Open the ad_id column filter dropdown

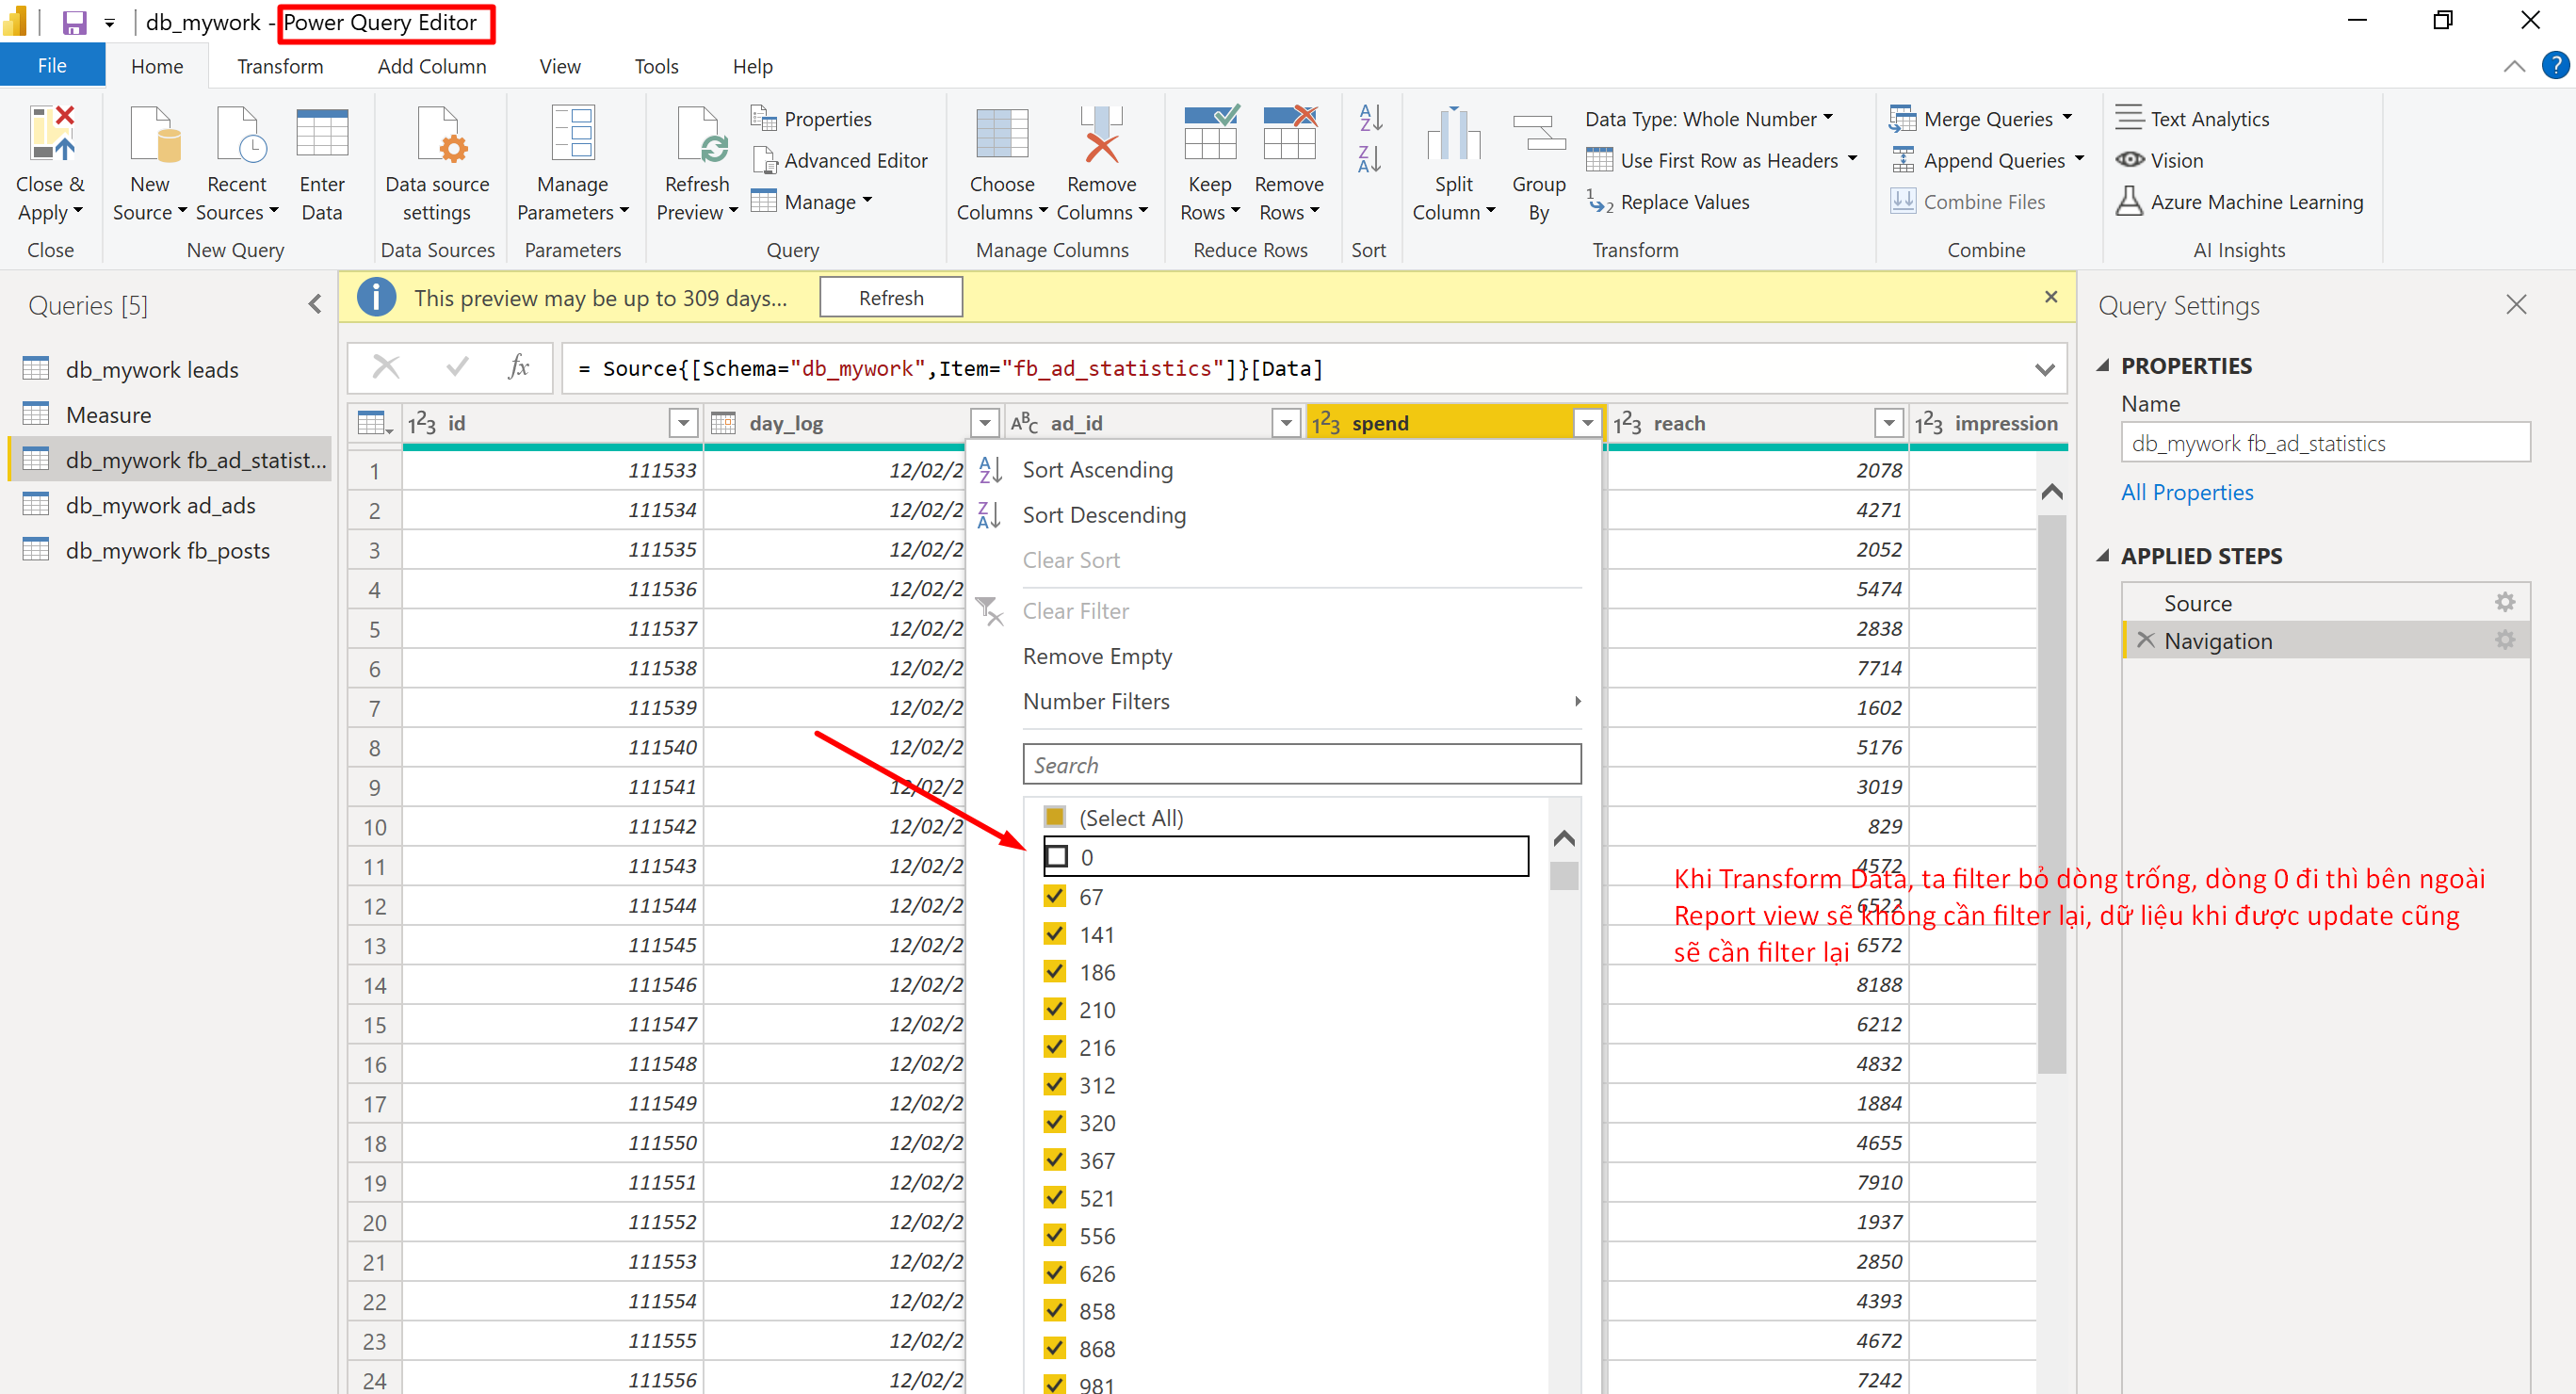click(1286, 423)
